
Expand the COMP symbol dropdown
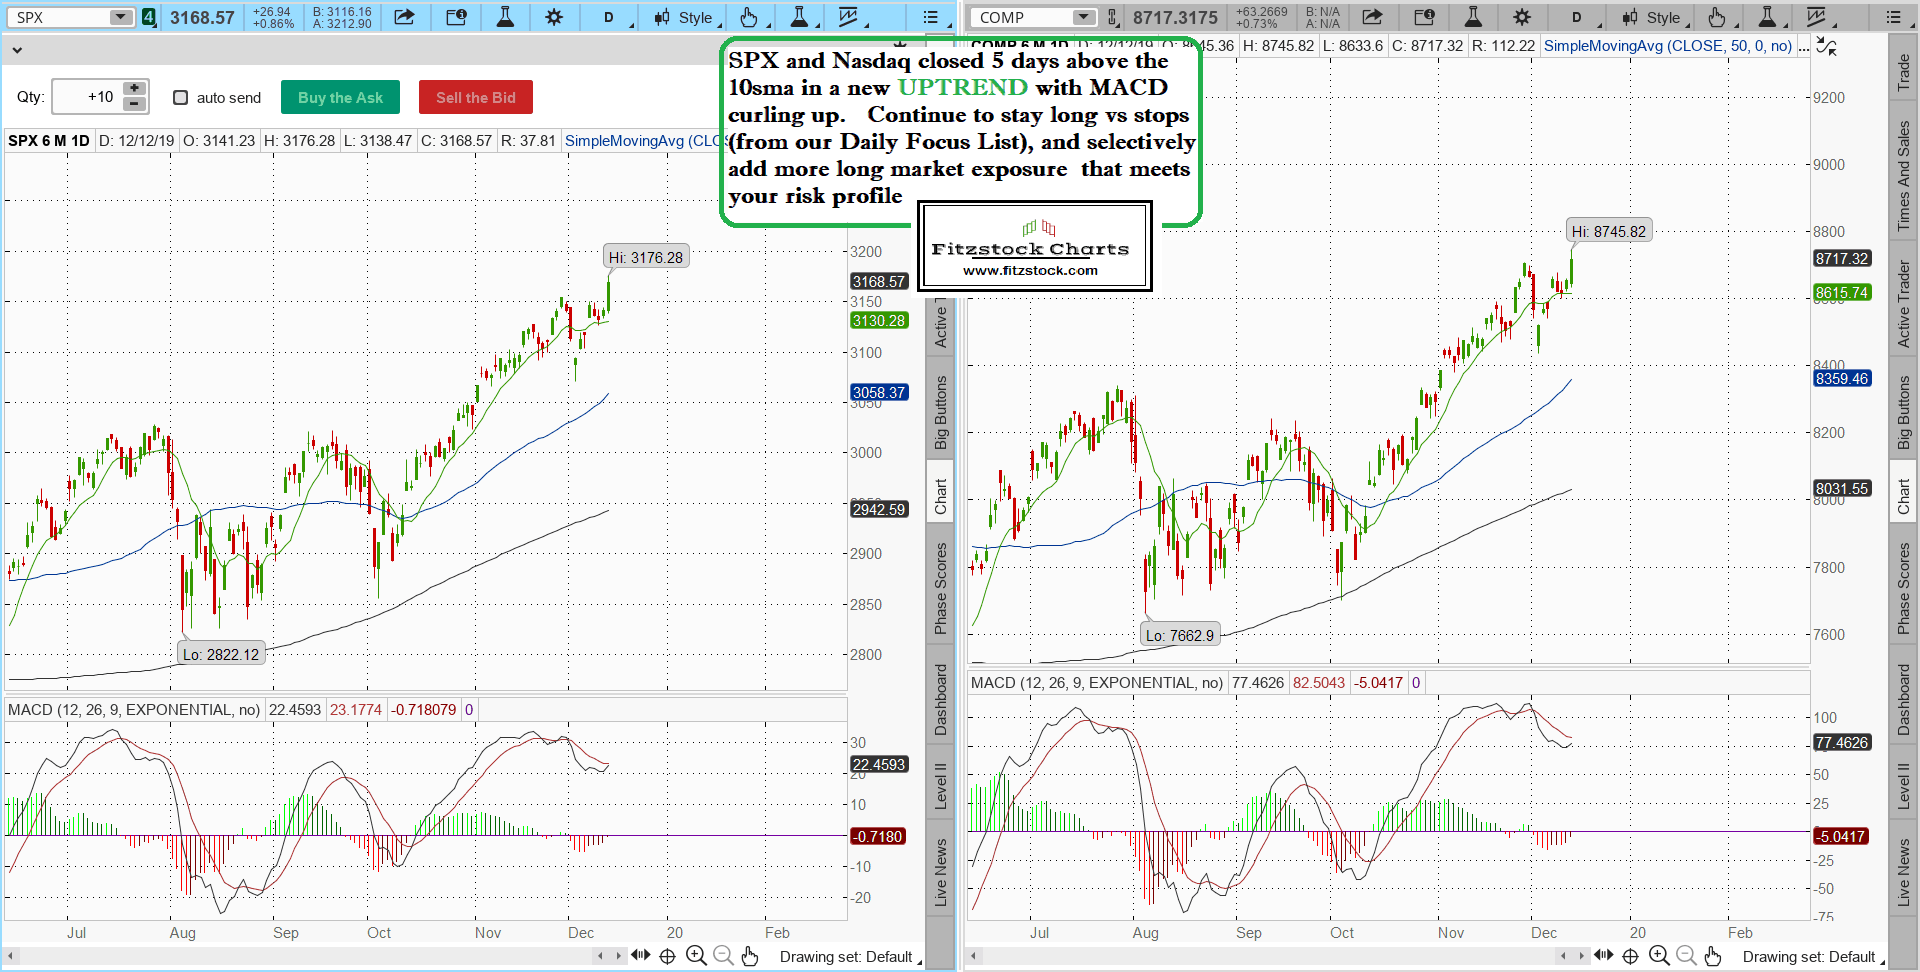(x=1083, y=17)
